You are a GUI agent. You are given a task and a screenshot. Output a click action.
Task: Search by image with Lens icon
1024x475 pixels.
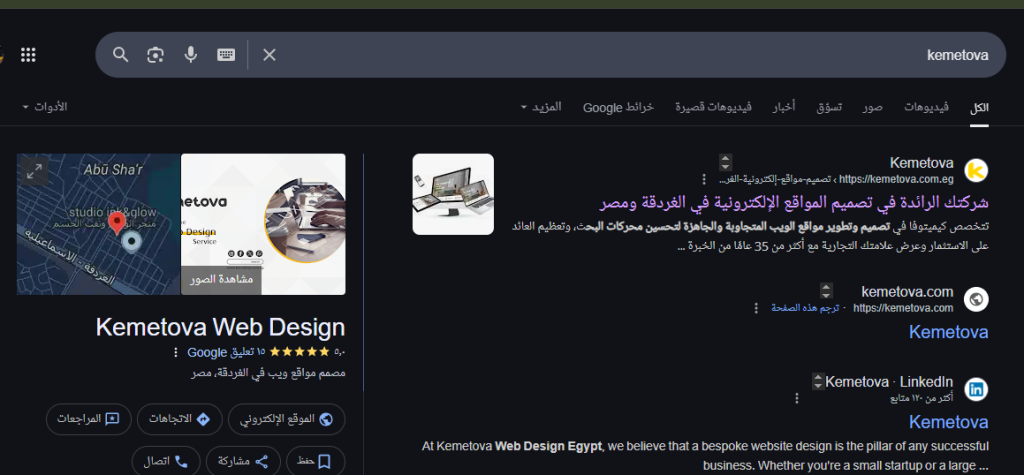[155, 55]
